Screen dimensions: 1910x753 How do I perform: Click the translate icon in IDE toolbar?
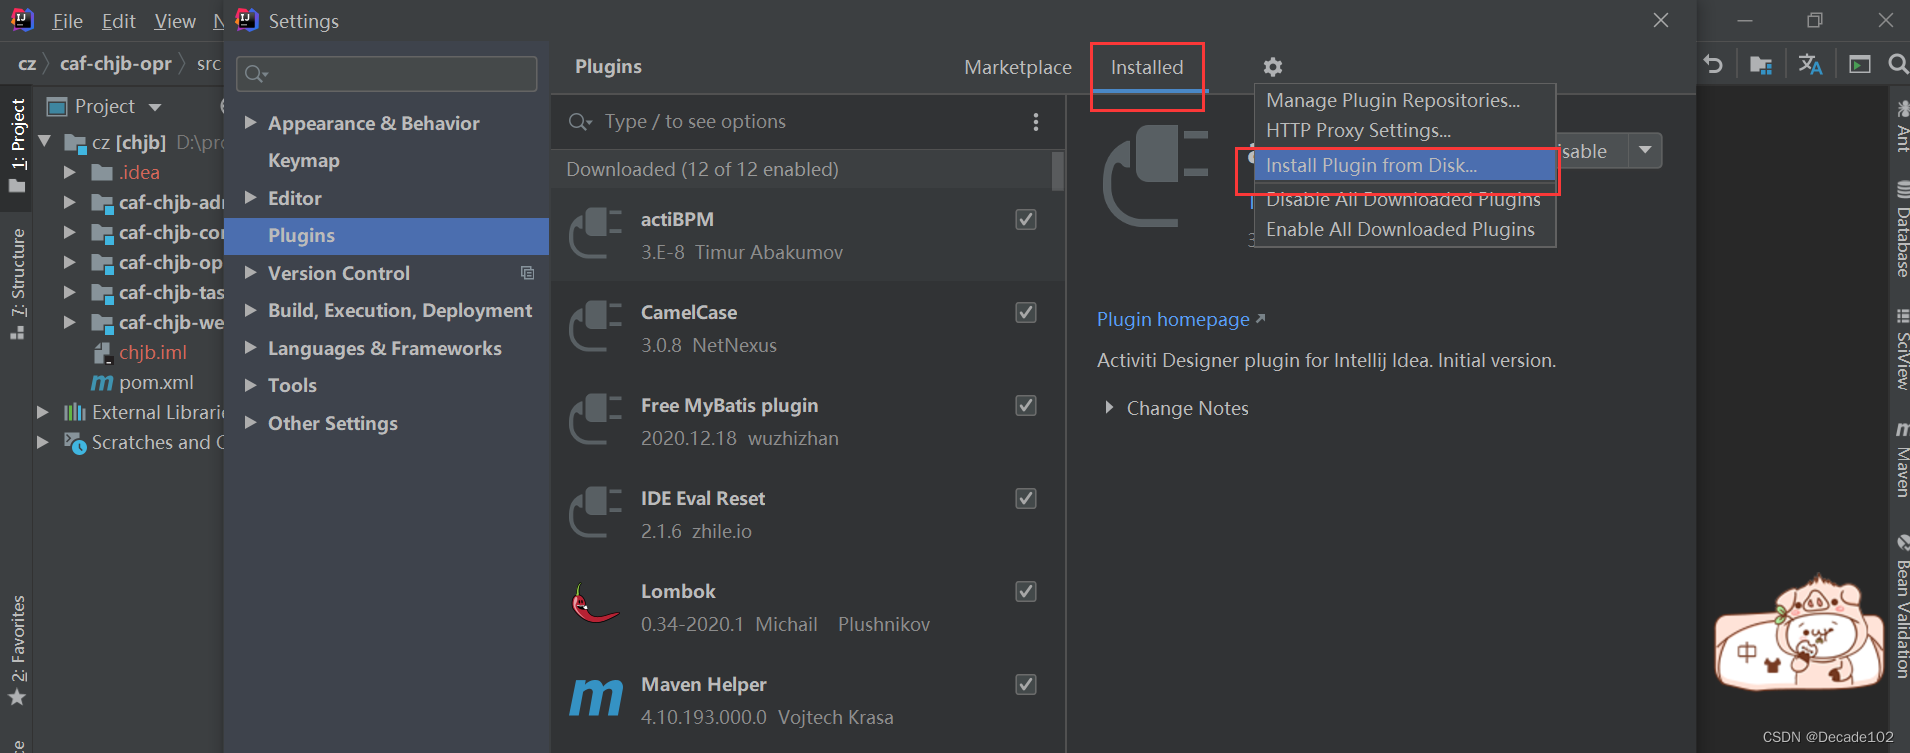[1810, 64]
